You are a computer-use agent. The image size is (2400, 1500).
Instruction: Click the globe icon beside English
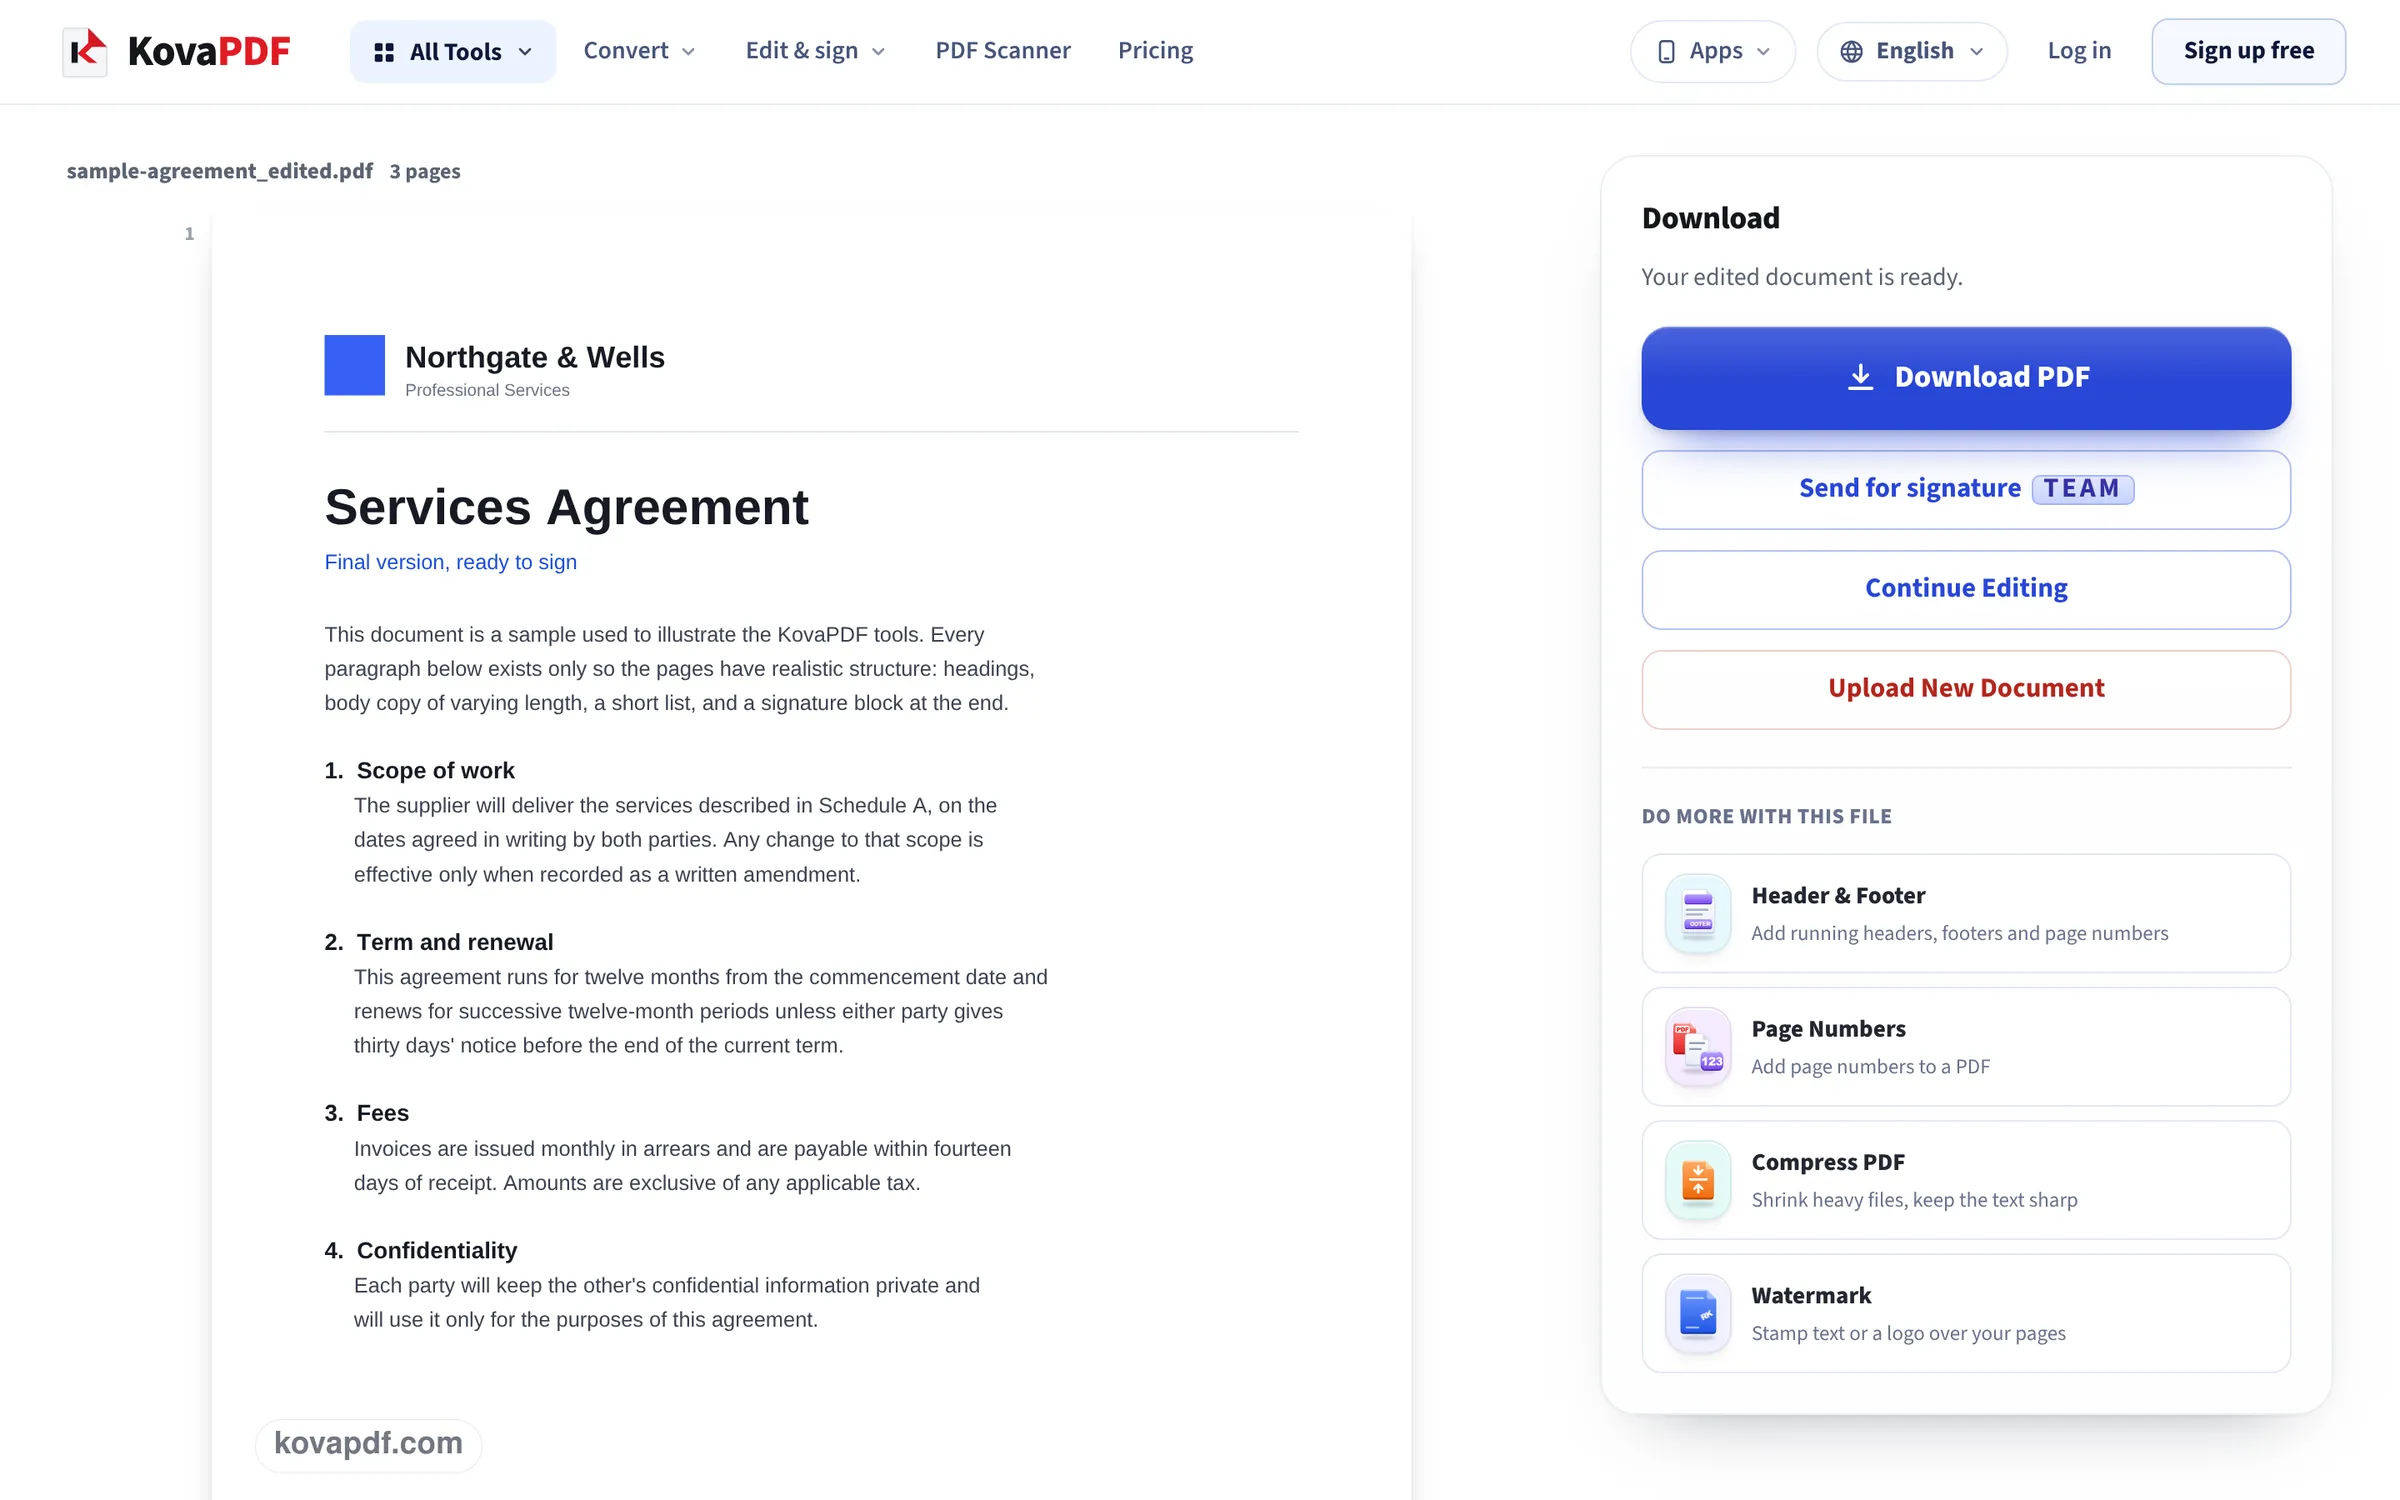point(1851,51)
